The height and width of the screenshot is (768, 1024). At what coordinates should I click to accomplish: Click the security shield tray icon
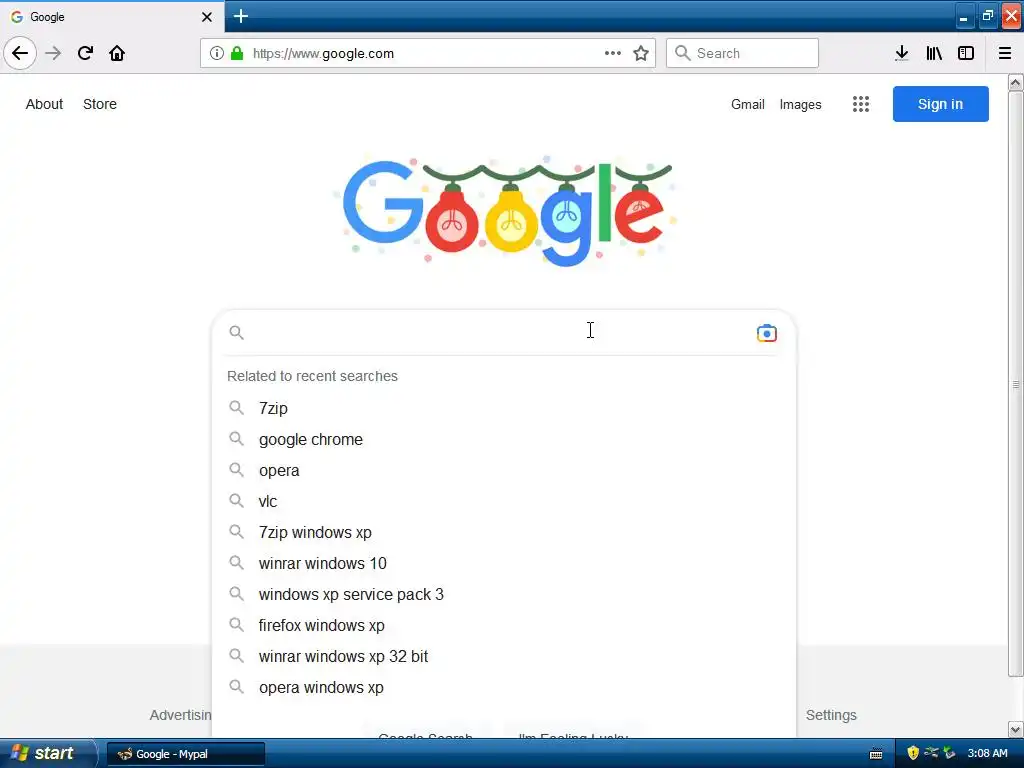point(913,753)
